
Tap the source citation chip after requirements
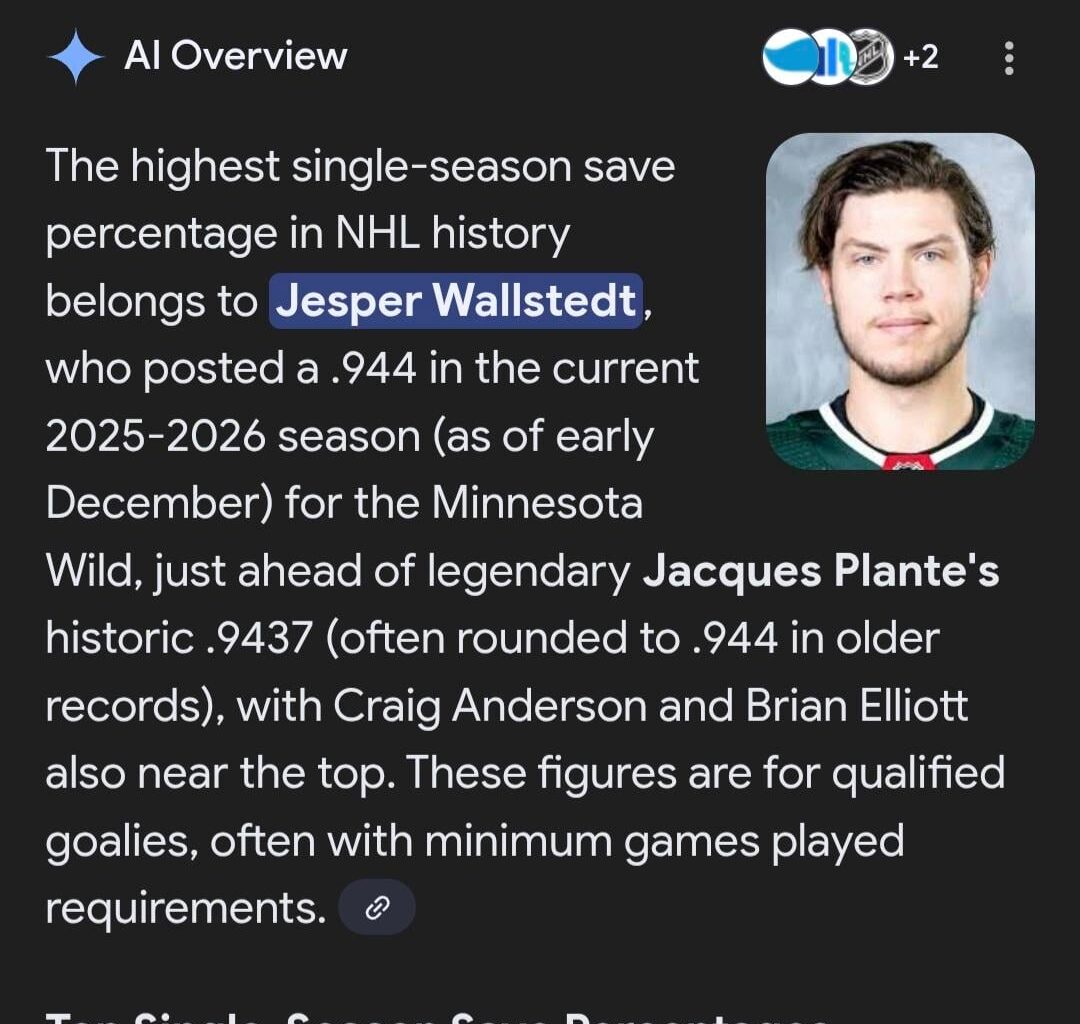pyautogui.click(x=377, y=906)
